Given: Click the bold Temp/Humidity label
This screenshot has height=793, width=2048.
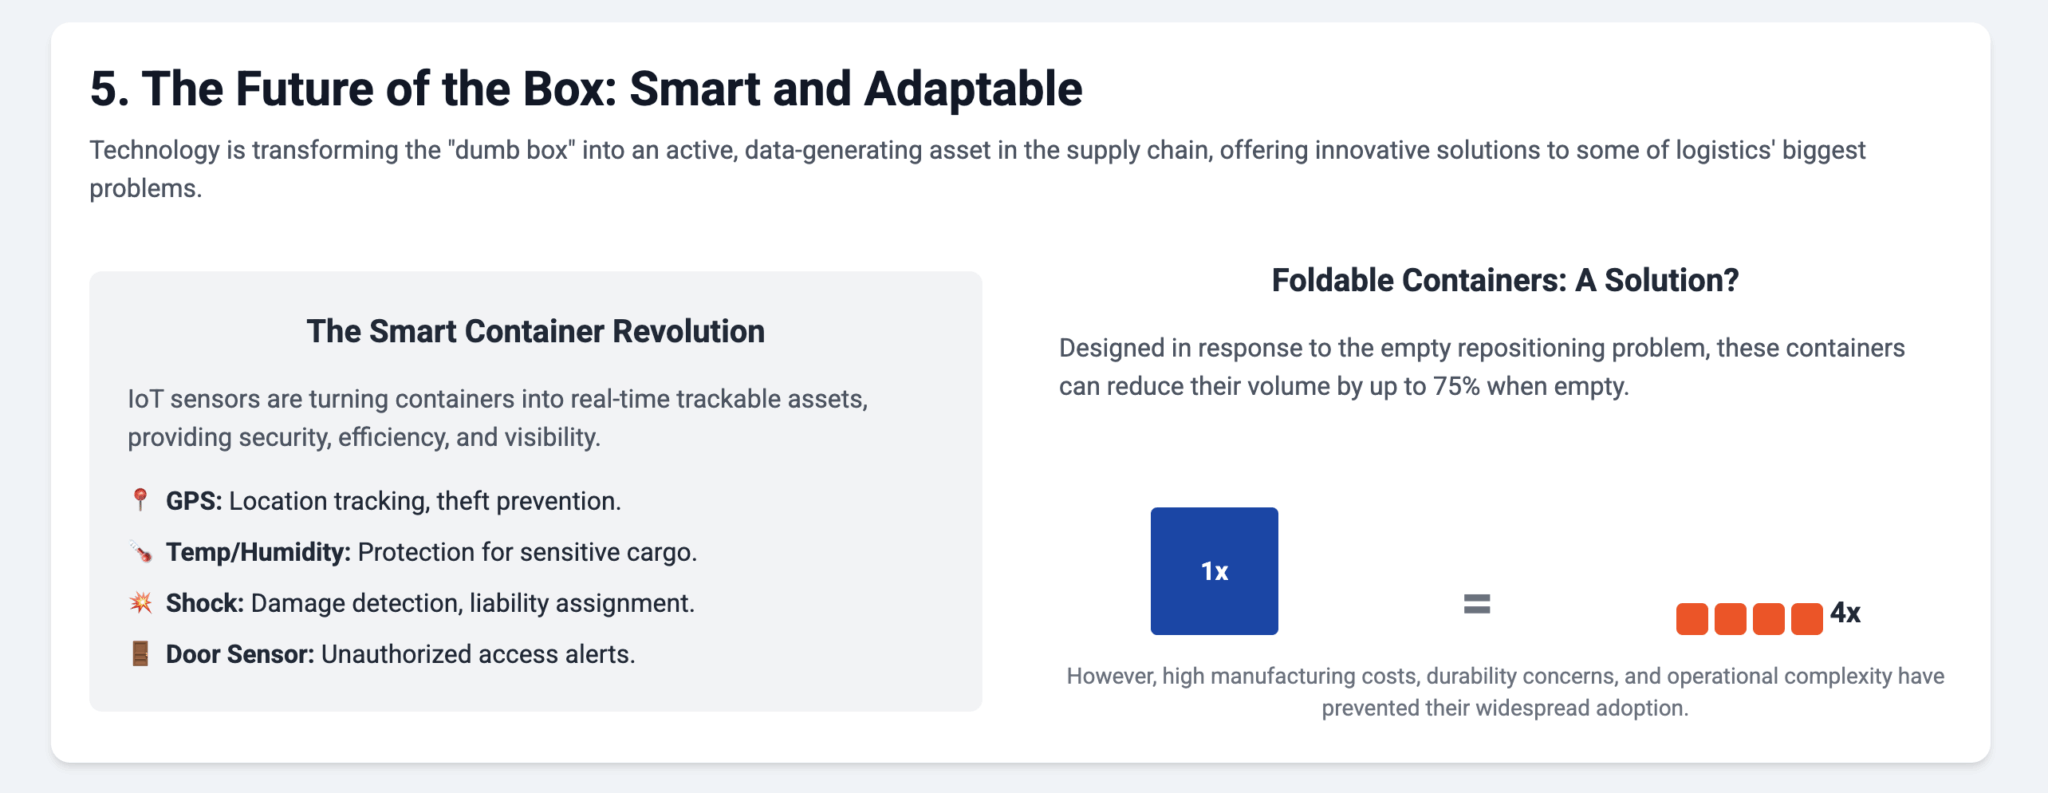Looking at the screenshot, I should 258,552.
